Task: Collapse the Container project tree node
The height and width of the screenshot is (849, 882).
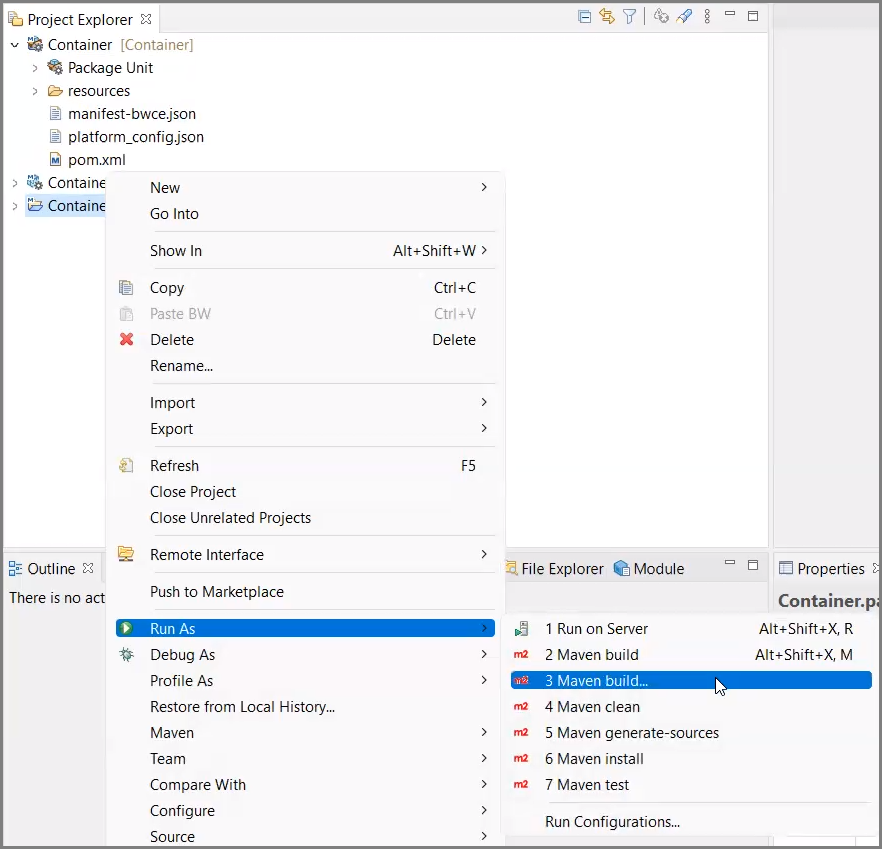Action: [x=15, y=45]
